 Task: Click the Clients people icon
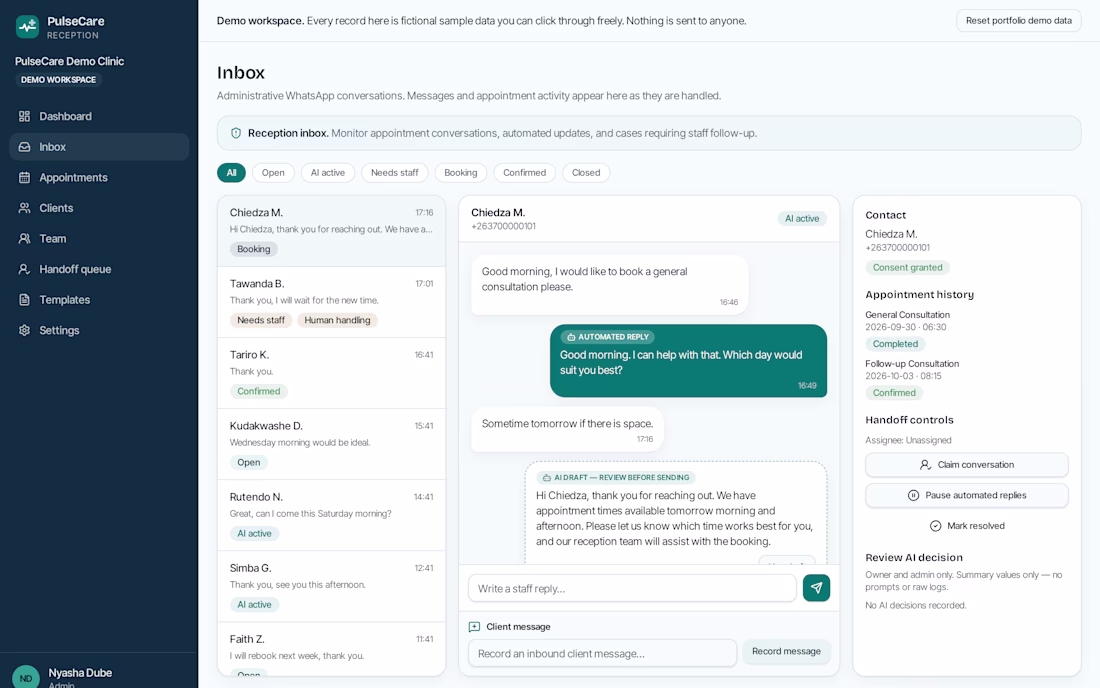pos(25,208)
